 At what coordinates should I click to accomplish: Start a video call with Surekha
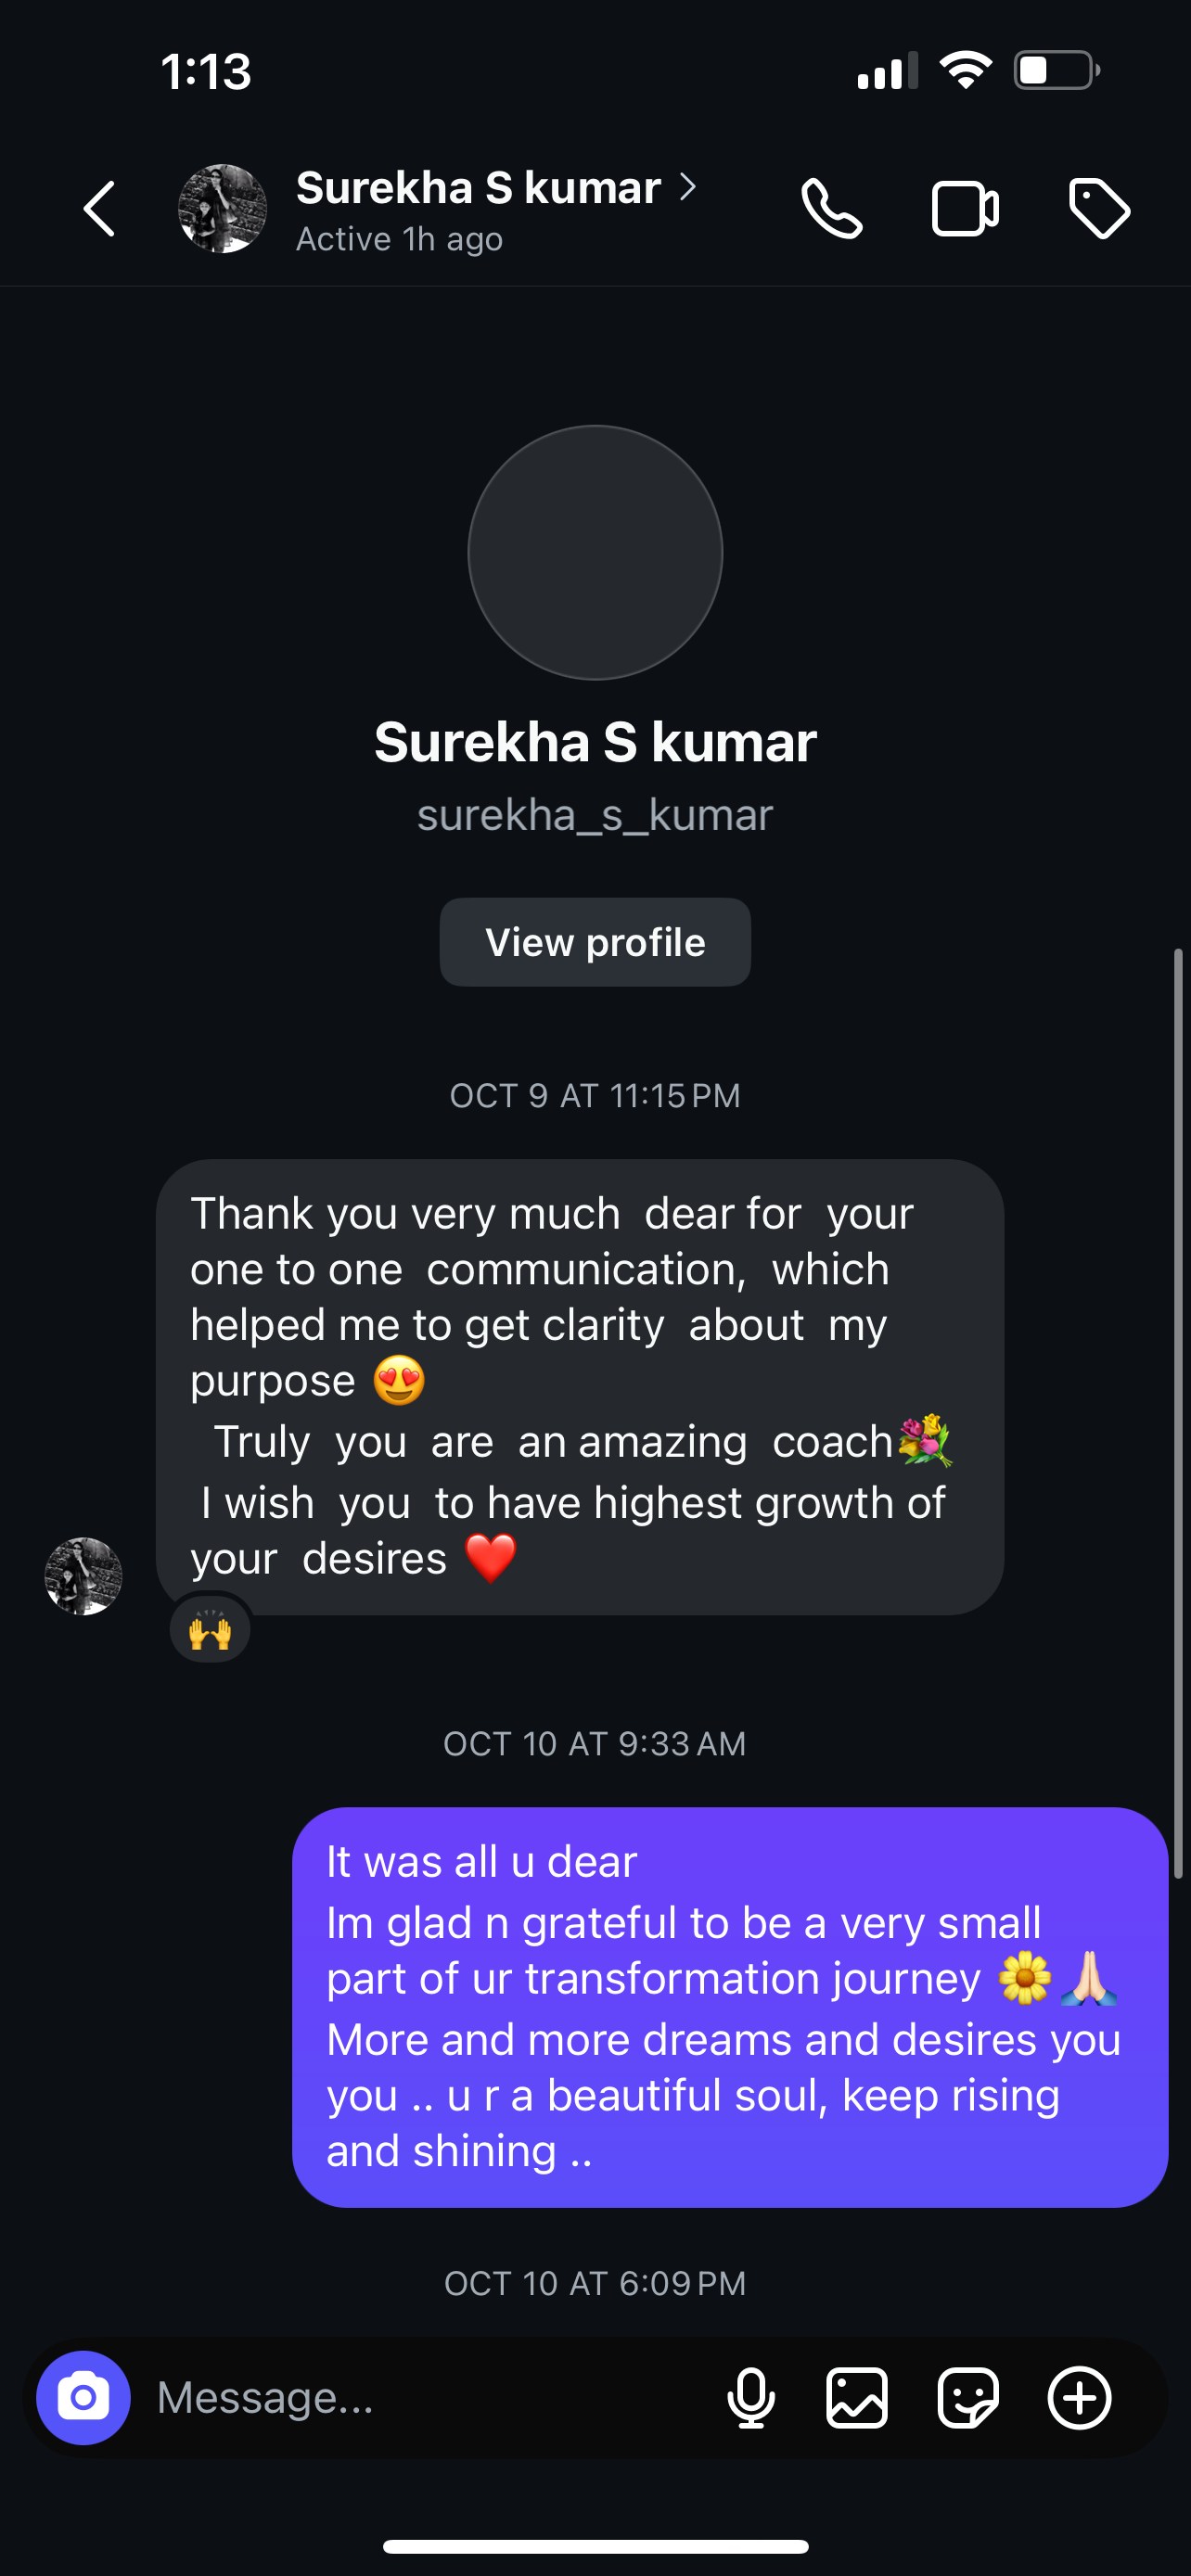(x=964, y=209)
